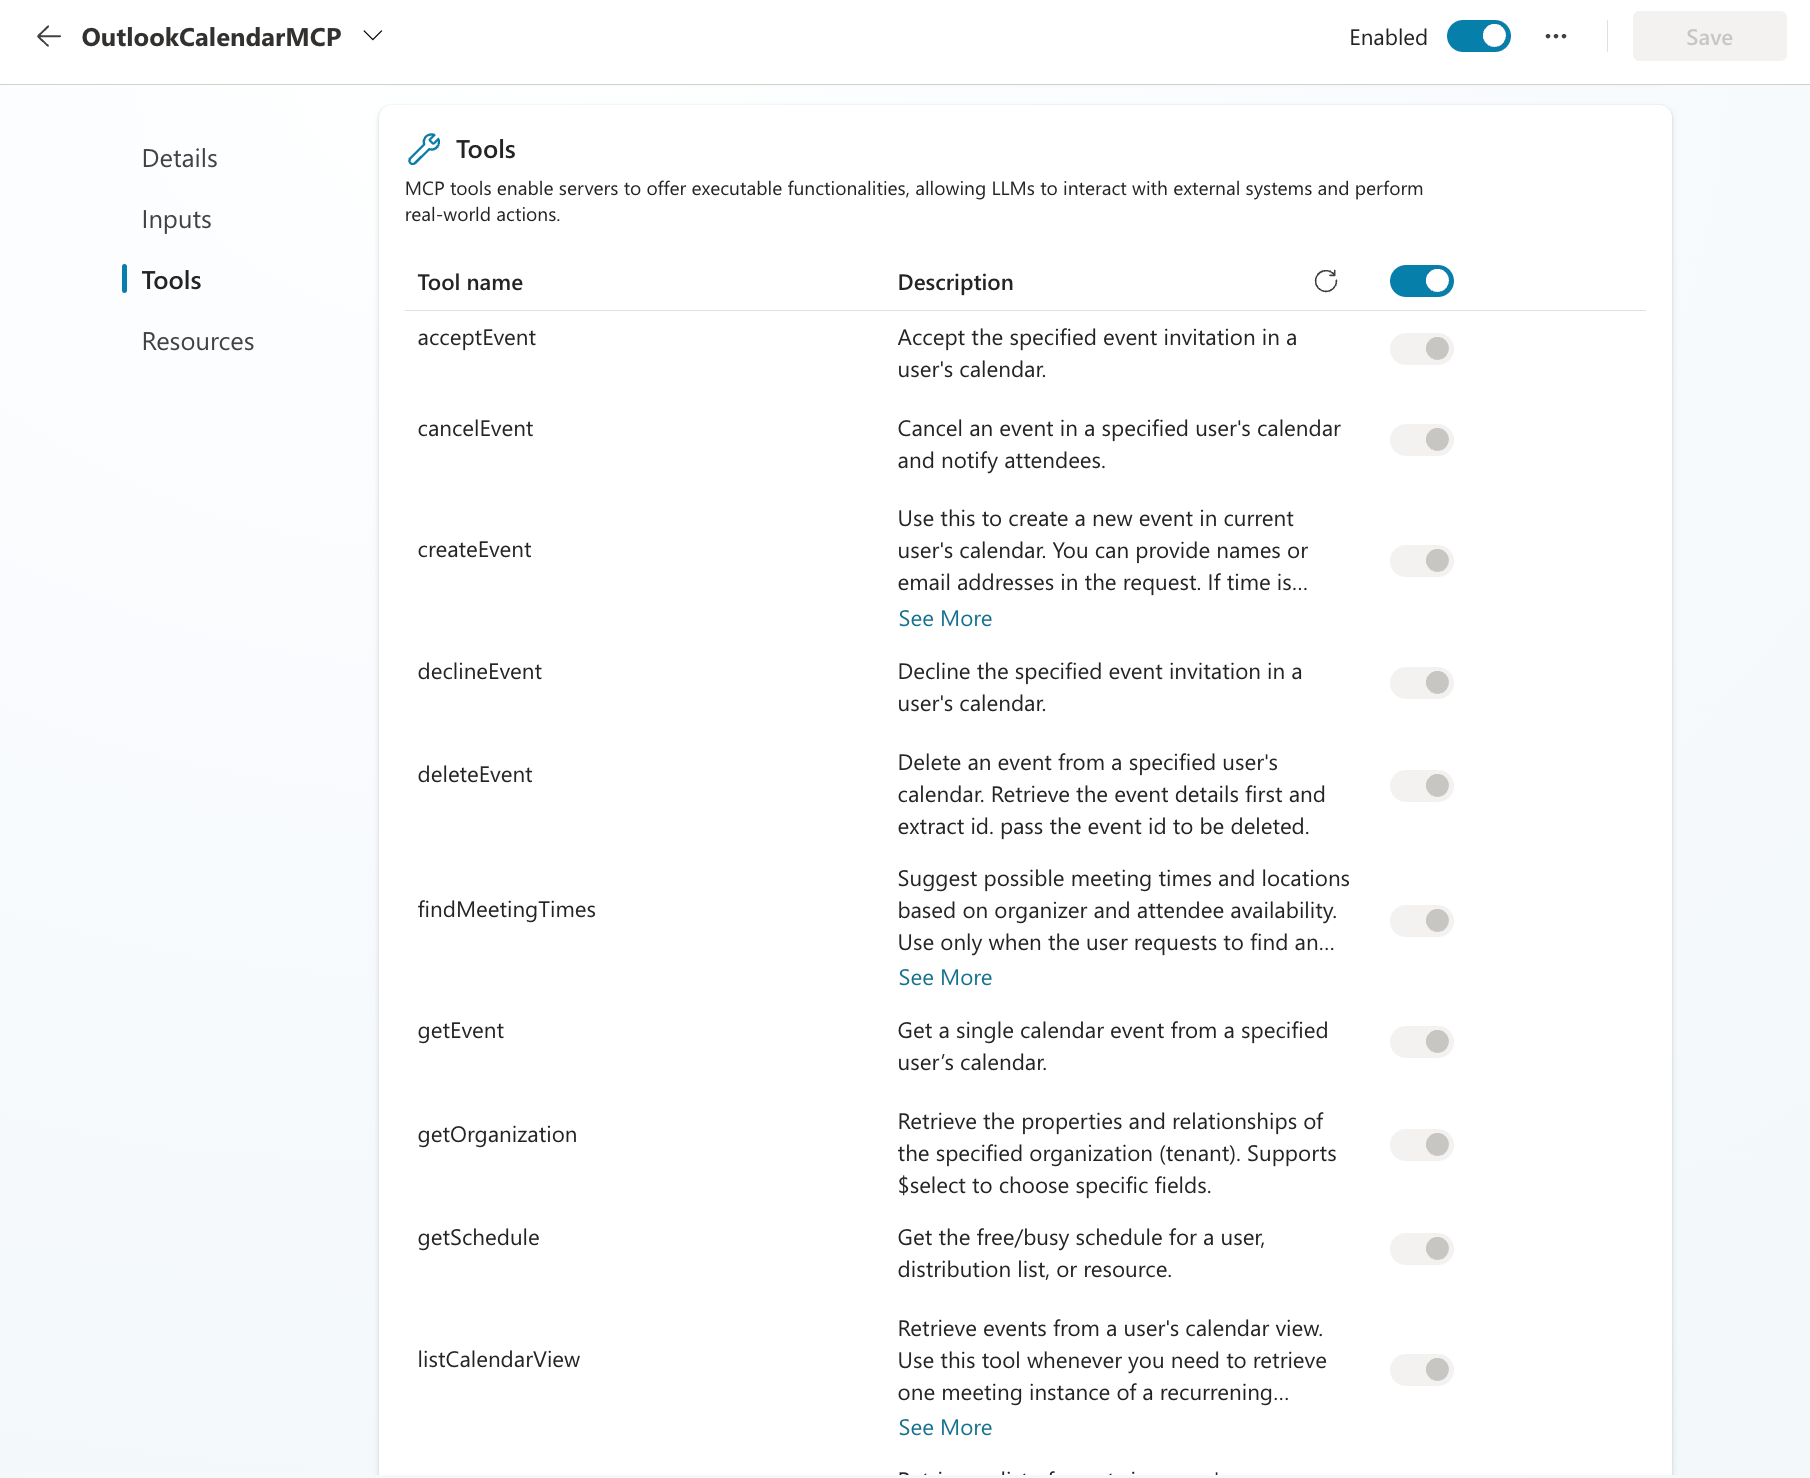Enable findMeetingTimes
The width and height of the screenshot is (1810, 1478).
[1421, 920]
